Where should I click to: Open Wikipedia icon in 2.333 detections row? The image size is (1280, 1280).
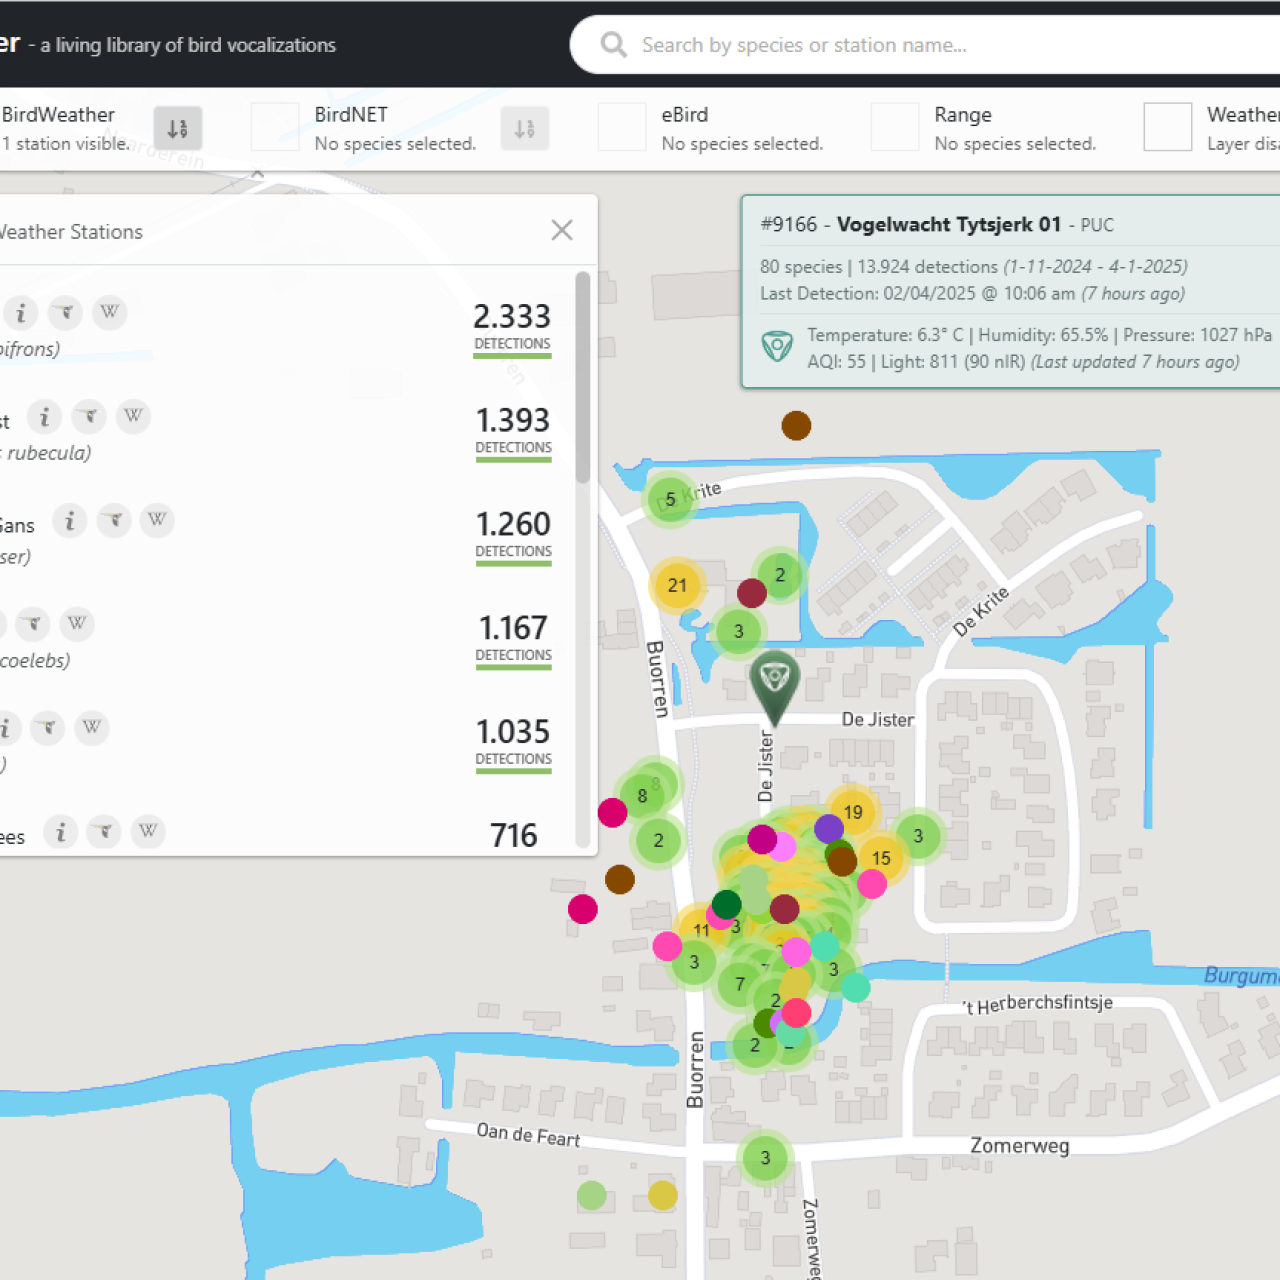[x=109, y=313]
